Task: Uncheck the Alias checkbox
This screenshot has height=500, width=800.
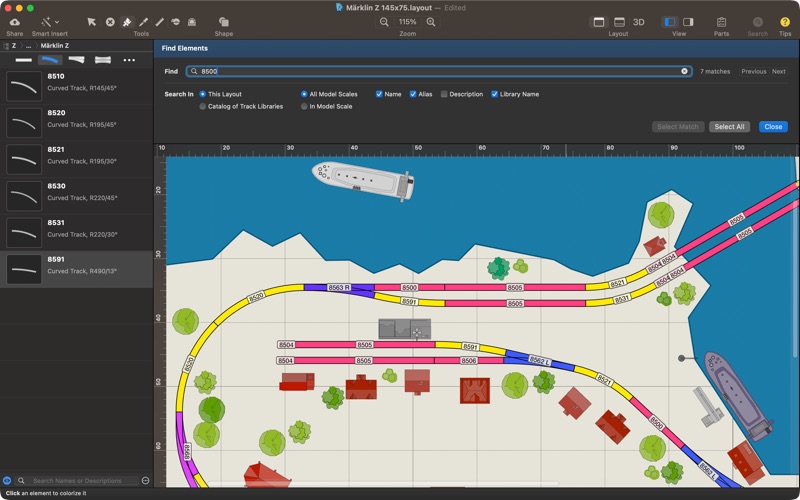Action: click(413, 94)
